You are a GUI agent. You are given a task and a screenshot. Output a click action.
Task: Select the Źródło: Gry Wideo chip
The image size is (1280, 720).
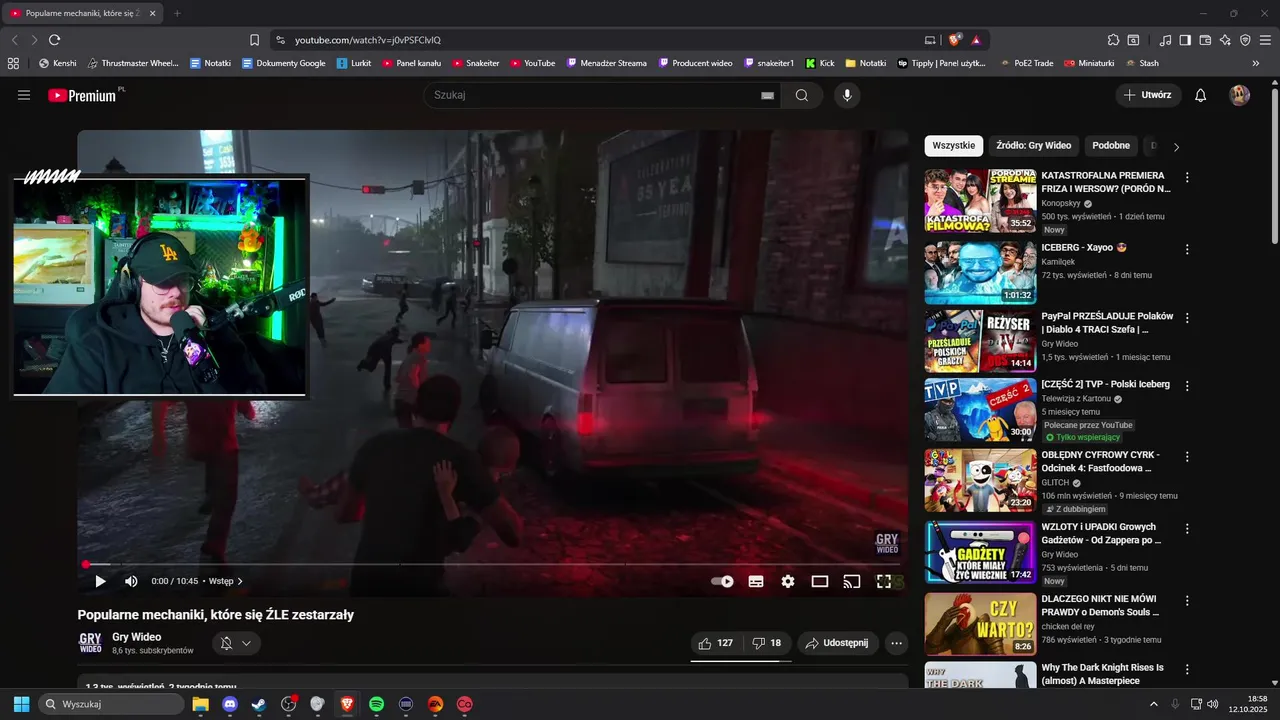click(x=1034, y=145)
